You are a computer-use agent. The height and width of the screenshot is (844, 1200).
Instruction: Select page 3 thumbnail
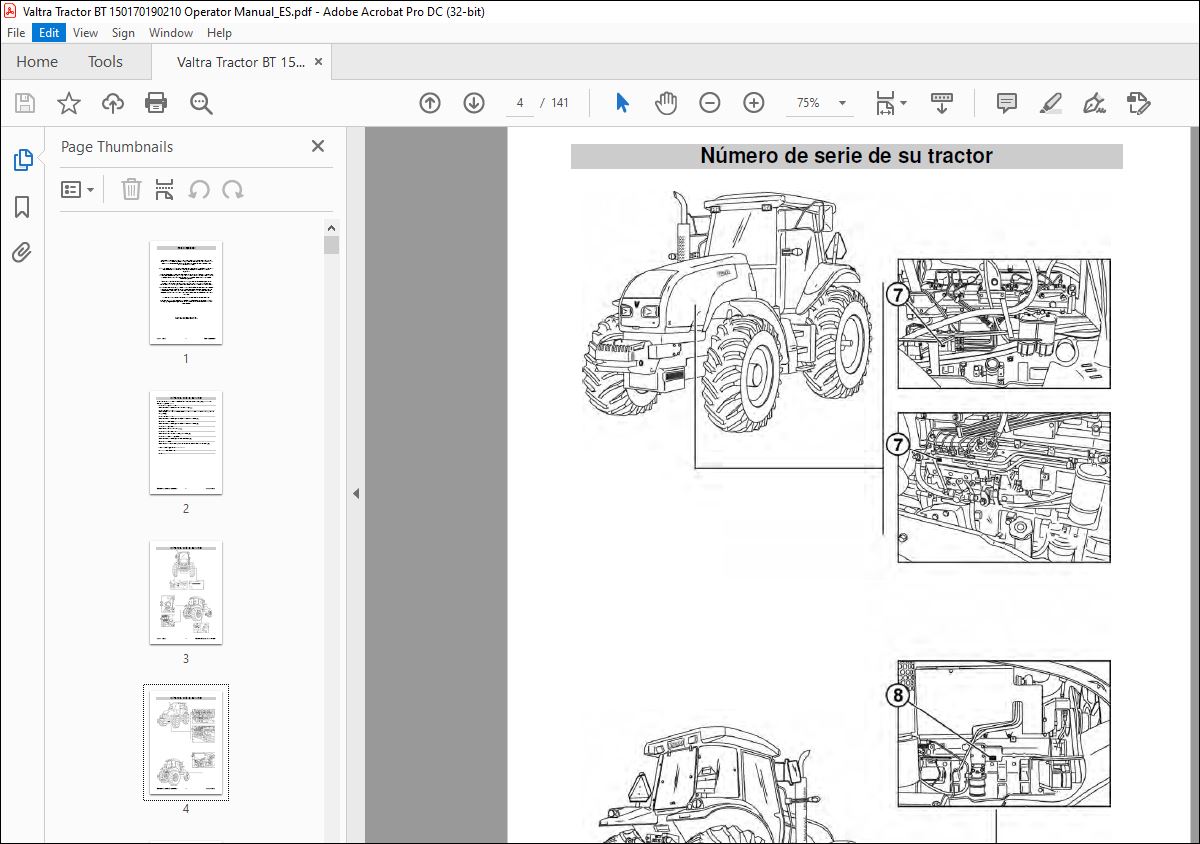pyautogui.click(x=186, y=593)
